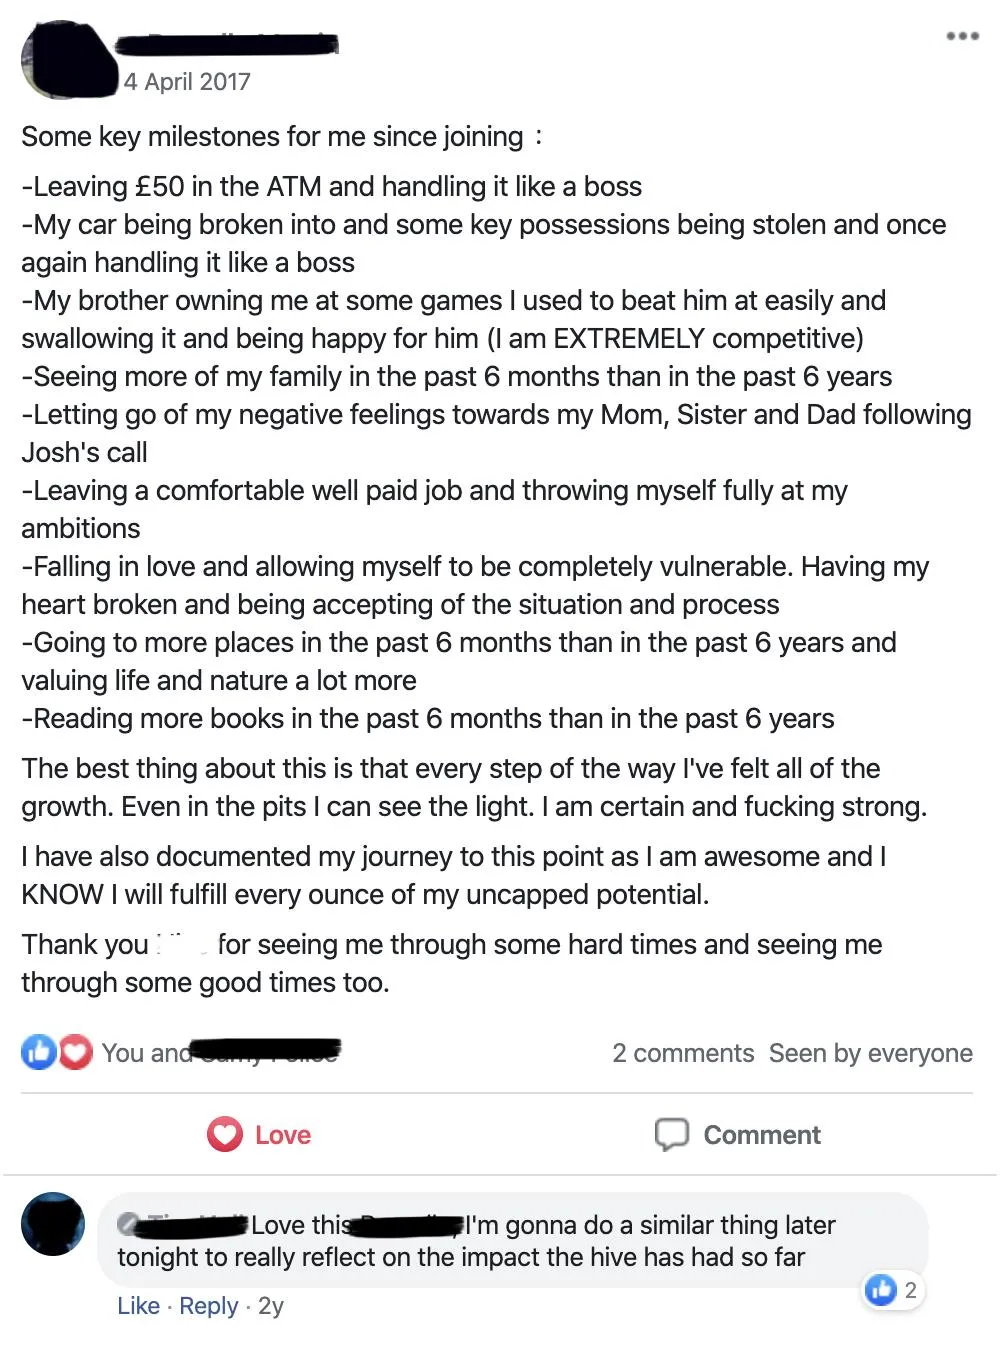Open the "Seen by everyone" list
The image size is (1000, 1345).
pos(870,1053)
